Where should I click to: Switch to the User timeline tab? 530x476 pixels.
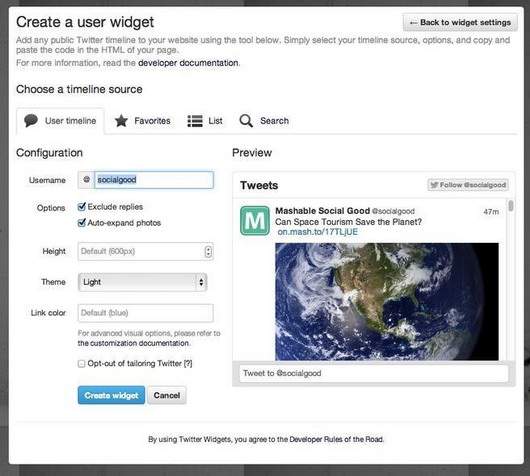pos(60,121)
